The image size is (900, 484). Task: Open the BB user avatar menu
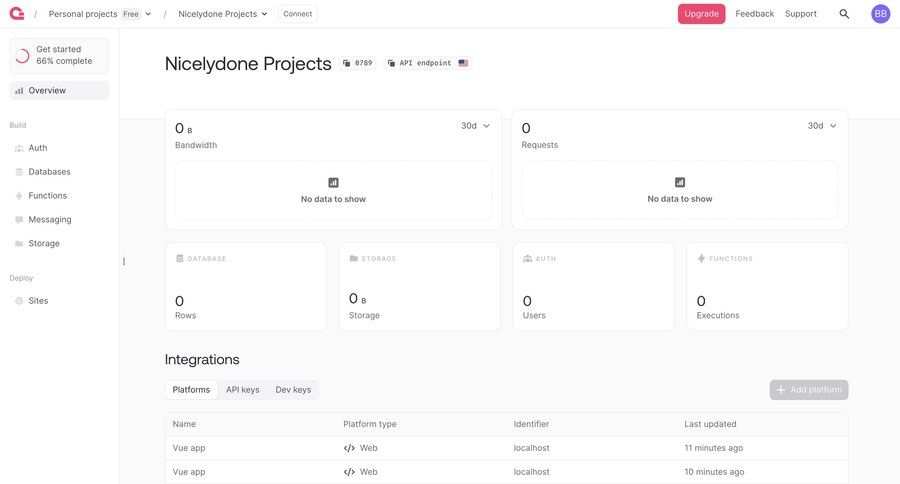880,14
